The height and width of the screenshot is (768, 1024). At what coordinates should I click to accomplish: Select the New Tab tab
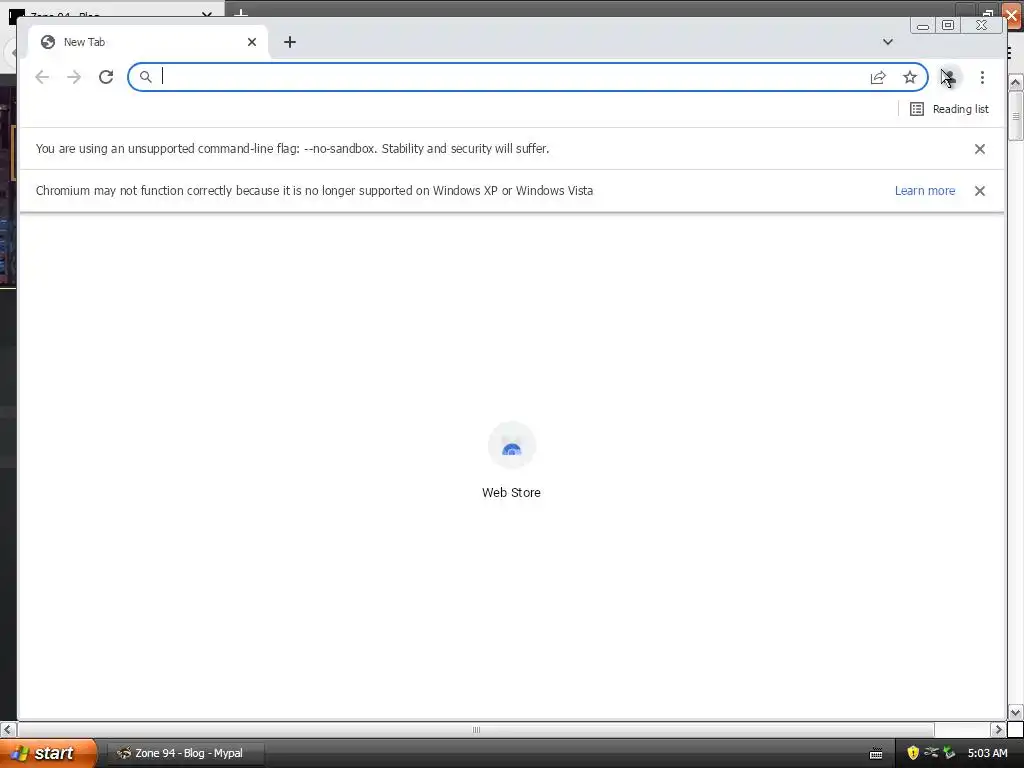pyautogui.click(x=148, y=42)
